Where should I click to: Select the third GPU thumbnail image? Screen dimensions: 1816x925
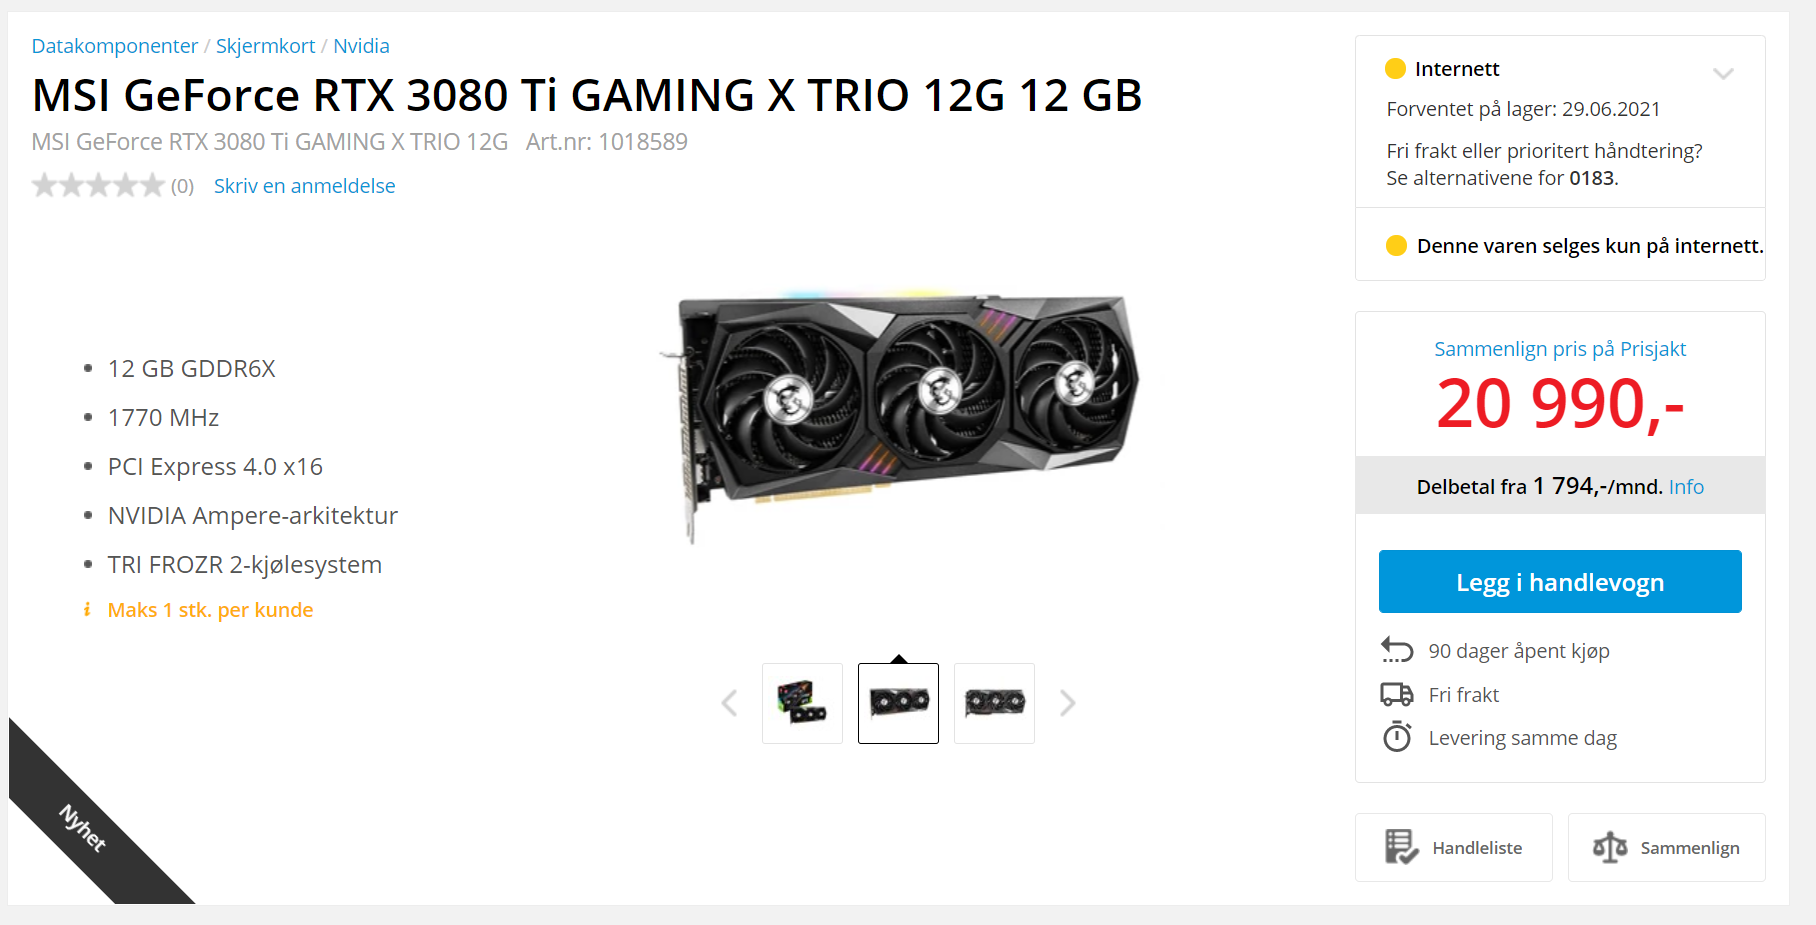coord(994,703)
